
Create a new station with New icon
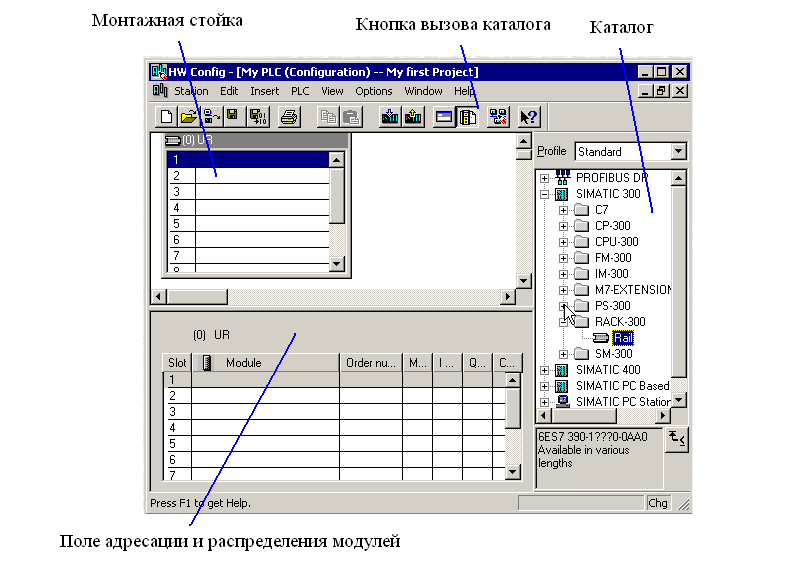(166, 117)
